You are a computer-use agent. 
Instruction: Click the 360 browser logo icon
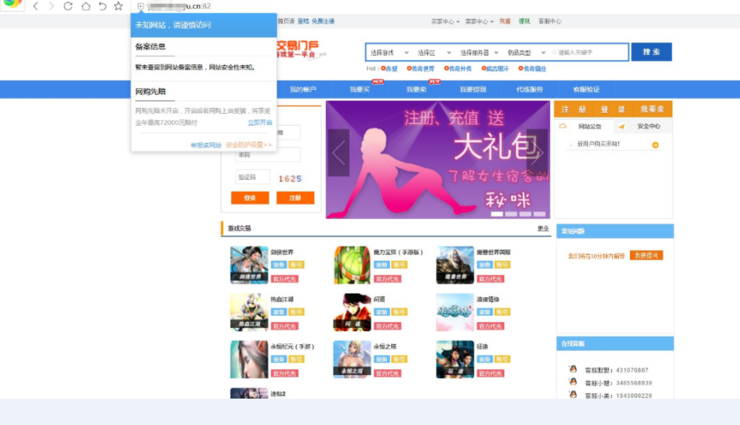tap(11, 7)
